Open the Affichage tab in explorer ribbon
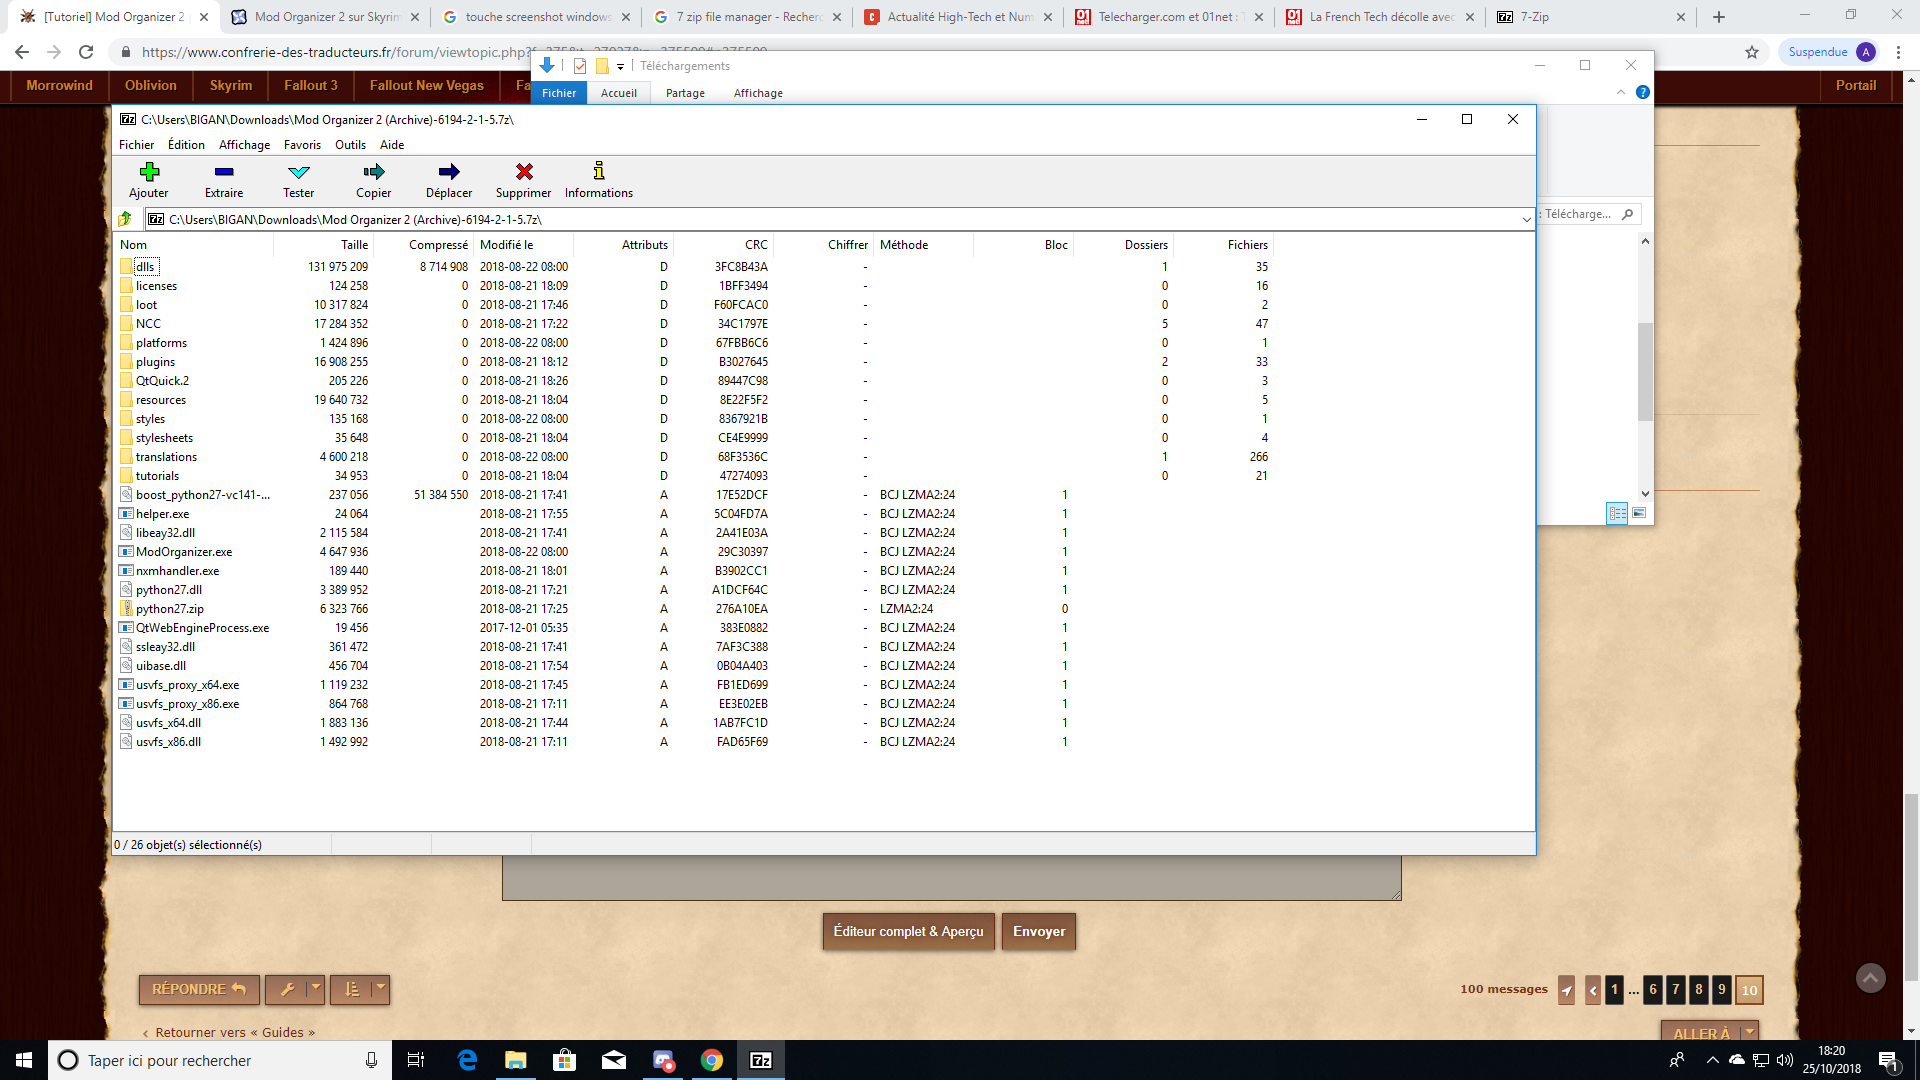 [758, 93]
